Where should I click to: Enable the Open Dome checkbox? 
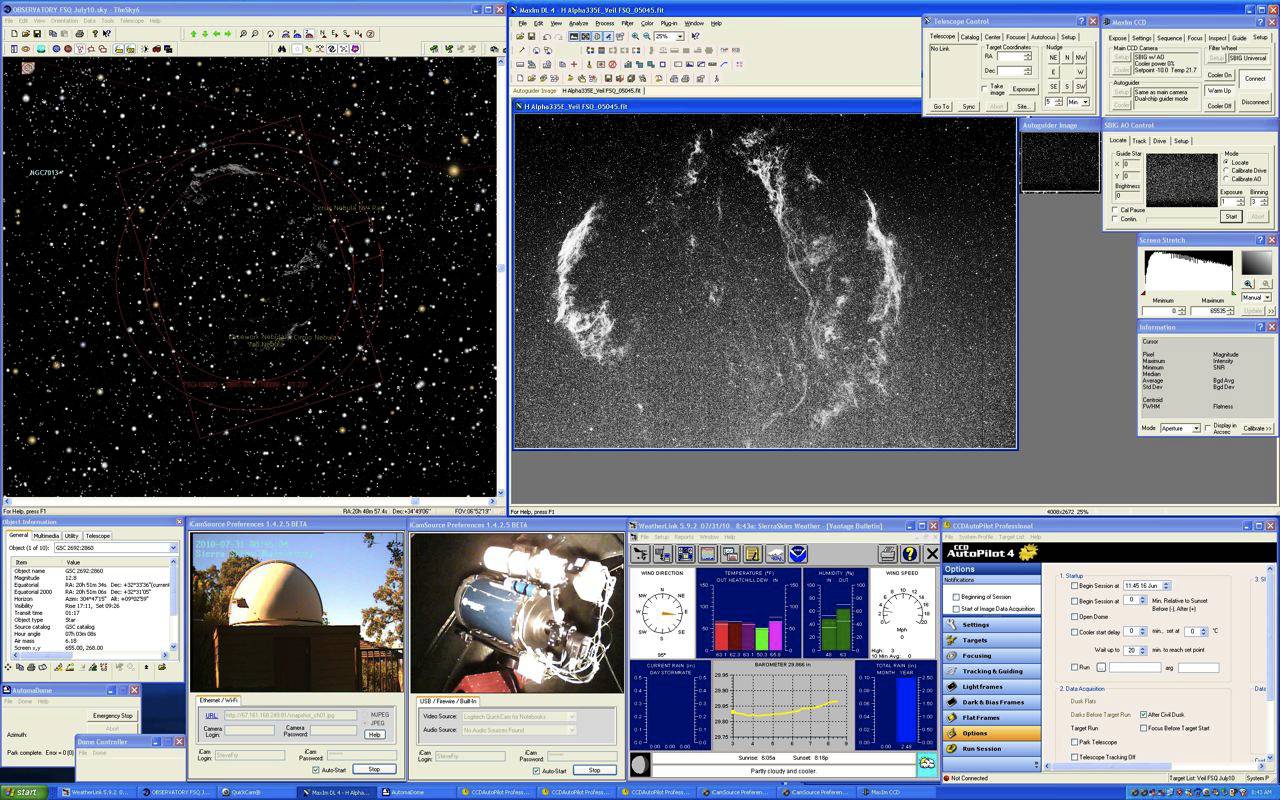[x=1075, y=617]
